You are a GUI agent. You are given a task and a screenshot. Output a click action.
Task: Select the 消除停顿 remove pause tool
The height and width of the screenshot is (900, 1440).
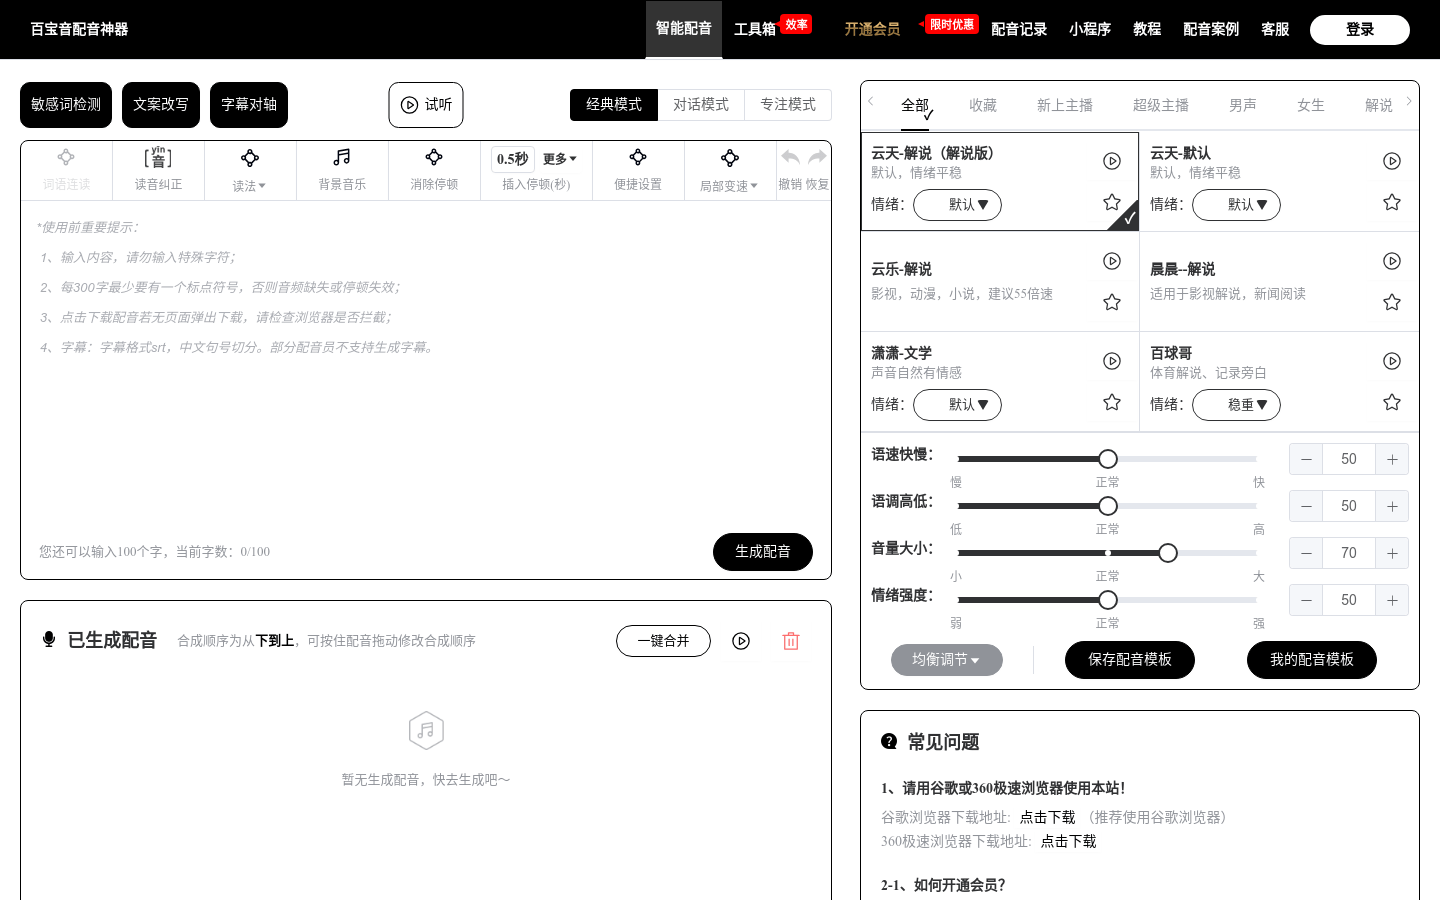coord(434,170)
